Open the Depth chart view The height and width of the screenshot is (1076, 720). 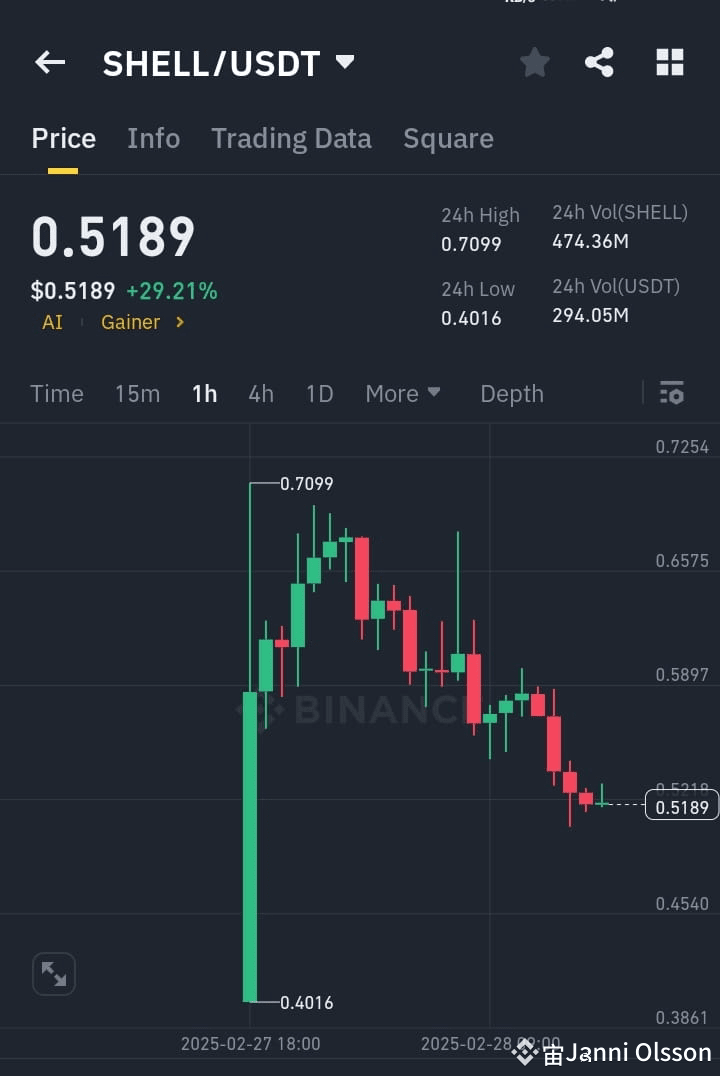pos(512,393)
